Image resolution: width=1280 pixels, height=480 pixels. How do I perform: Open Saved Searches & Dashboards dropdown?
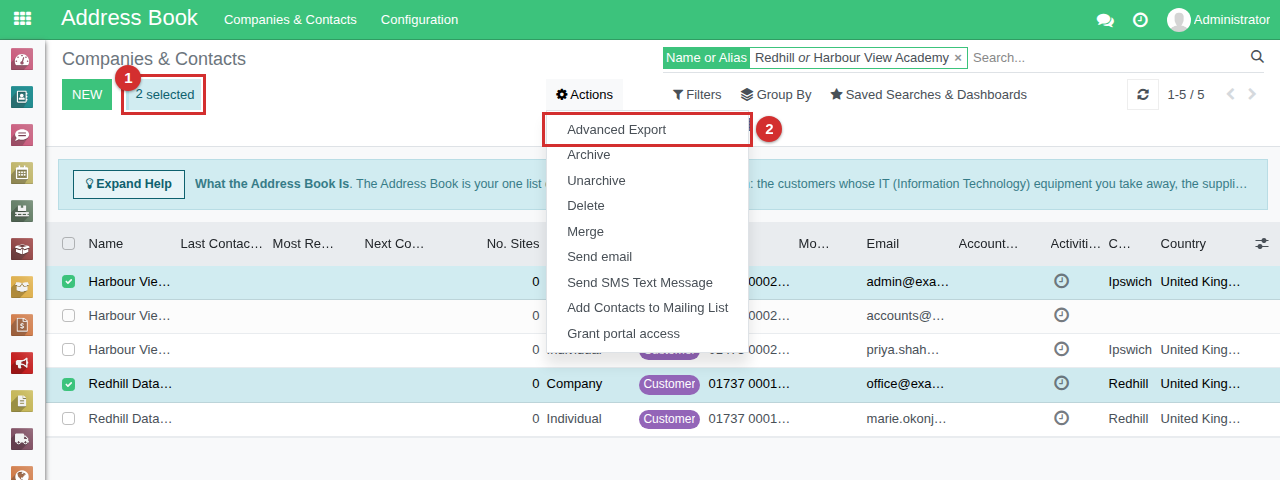(928, 95)
